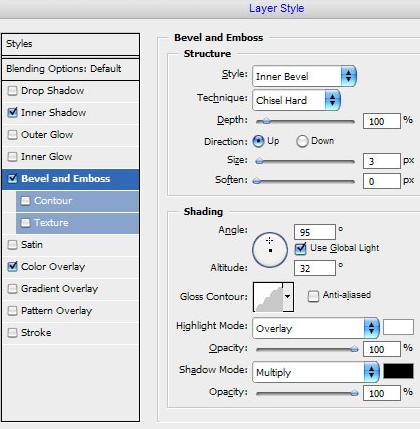Select the Drop Shadow style row
Image resolution: width=420 pixels, height=429 pixels.
point(70,91)
